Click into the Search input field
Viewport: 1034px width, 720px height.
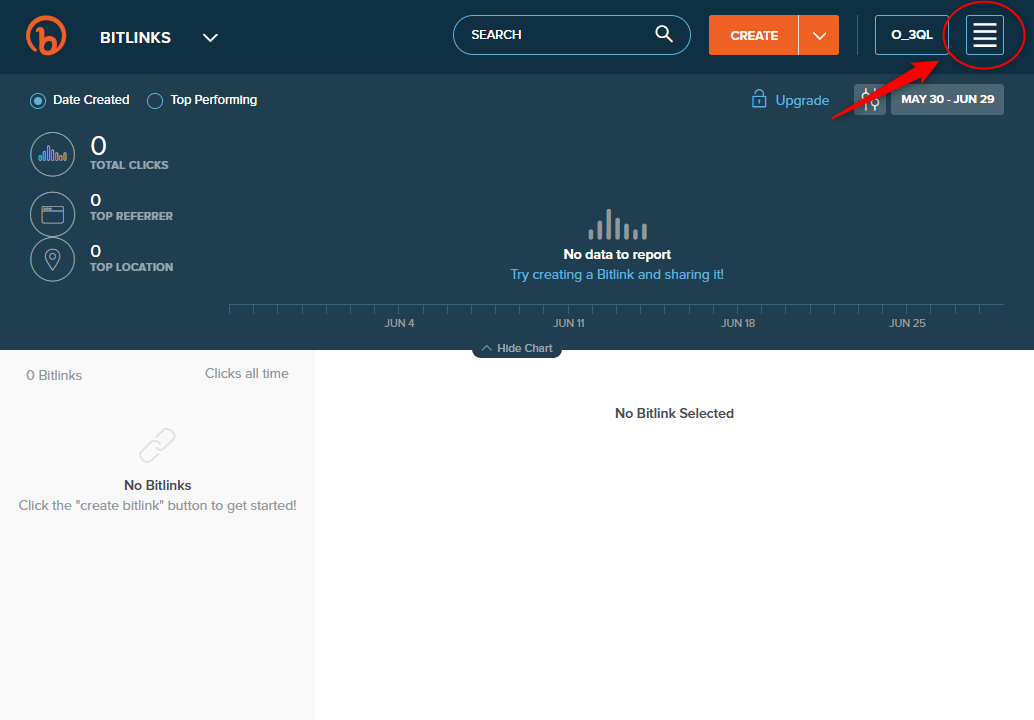(x=555, y=35)
